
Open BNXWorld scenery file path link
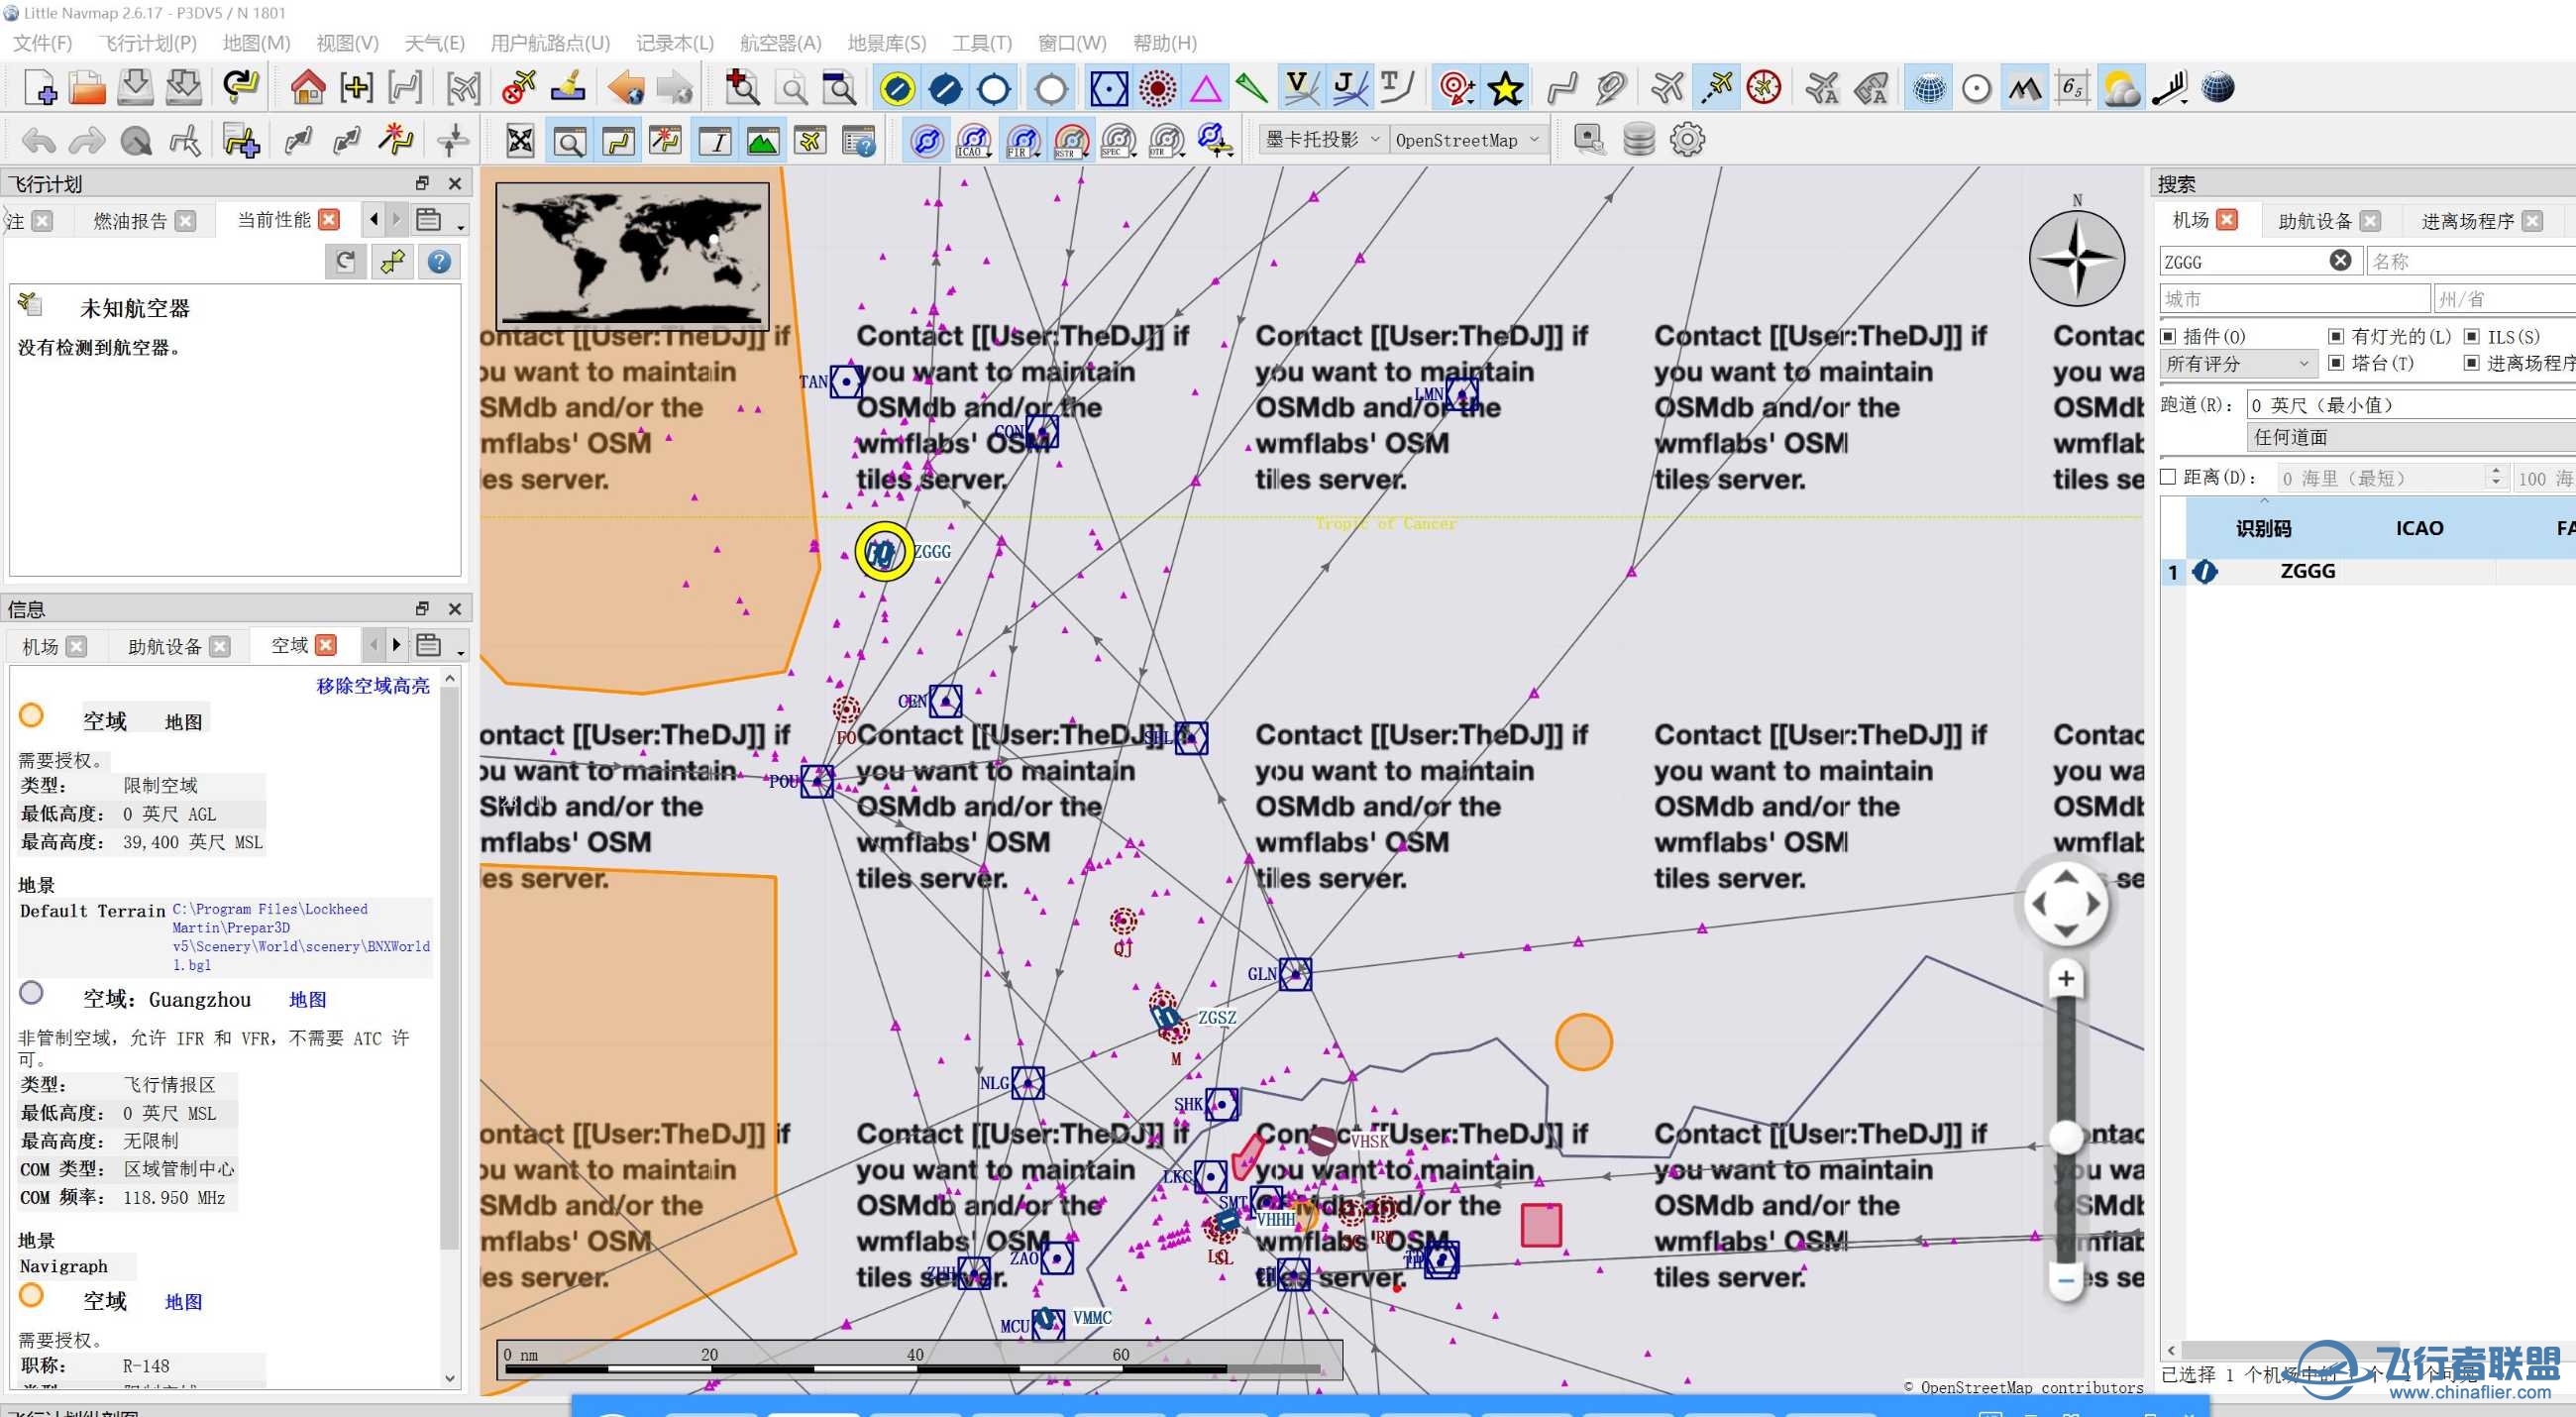click(300, 937)
